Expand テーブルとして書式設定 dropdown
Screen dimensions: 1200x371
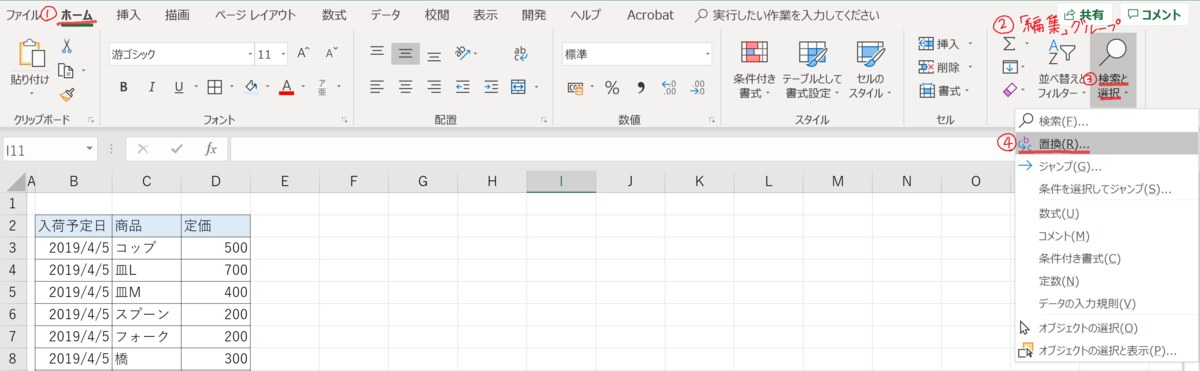pyautogui.click(x=836, y=94)
